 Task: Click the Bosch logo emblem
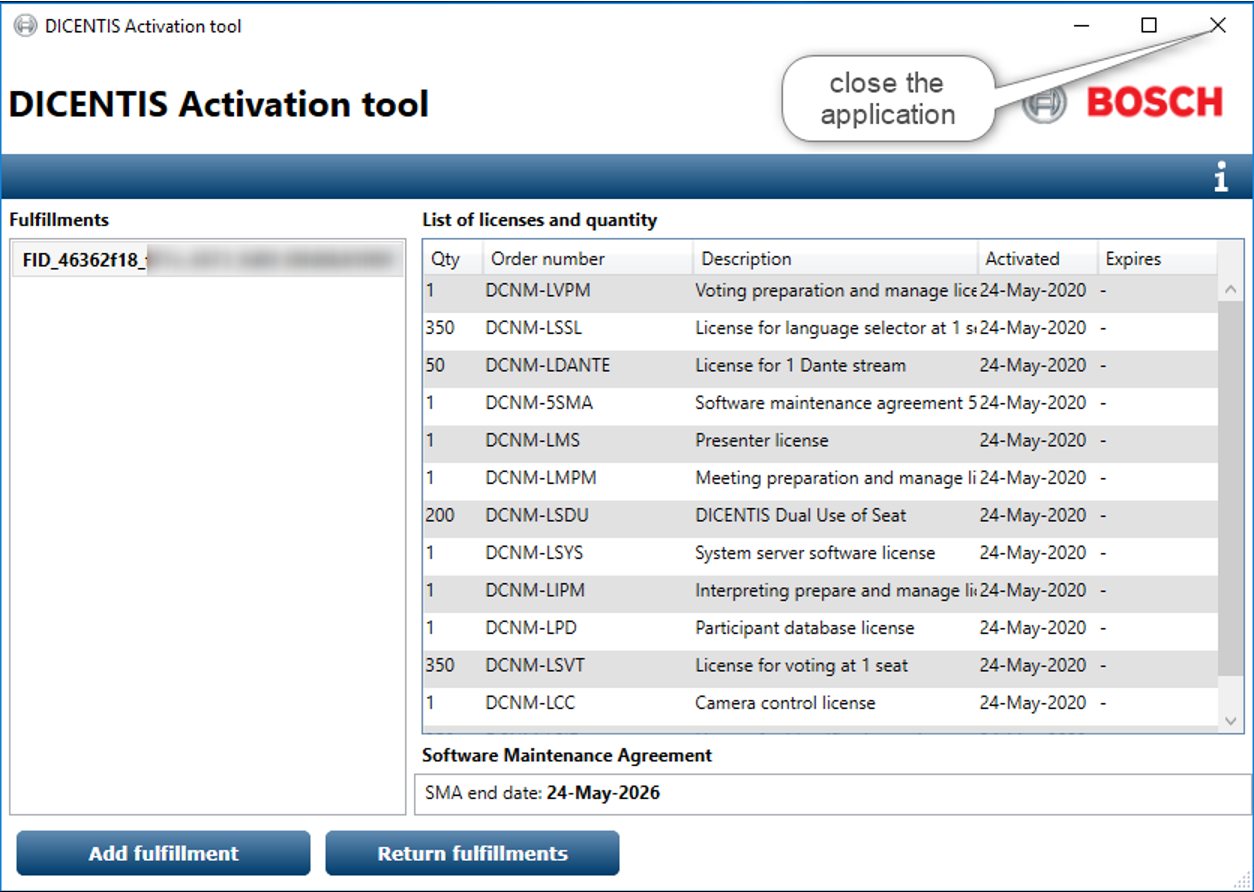(1043, 104)
